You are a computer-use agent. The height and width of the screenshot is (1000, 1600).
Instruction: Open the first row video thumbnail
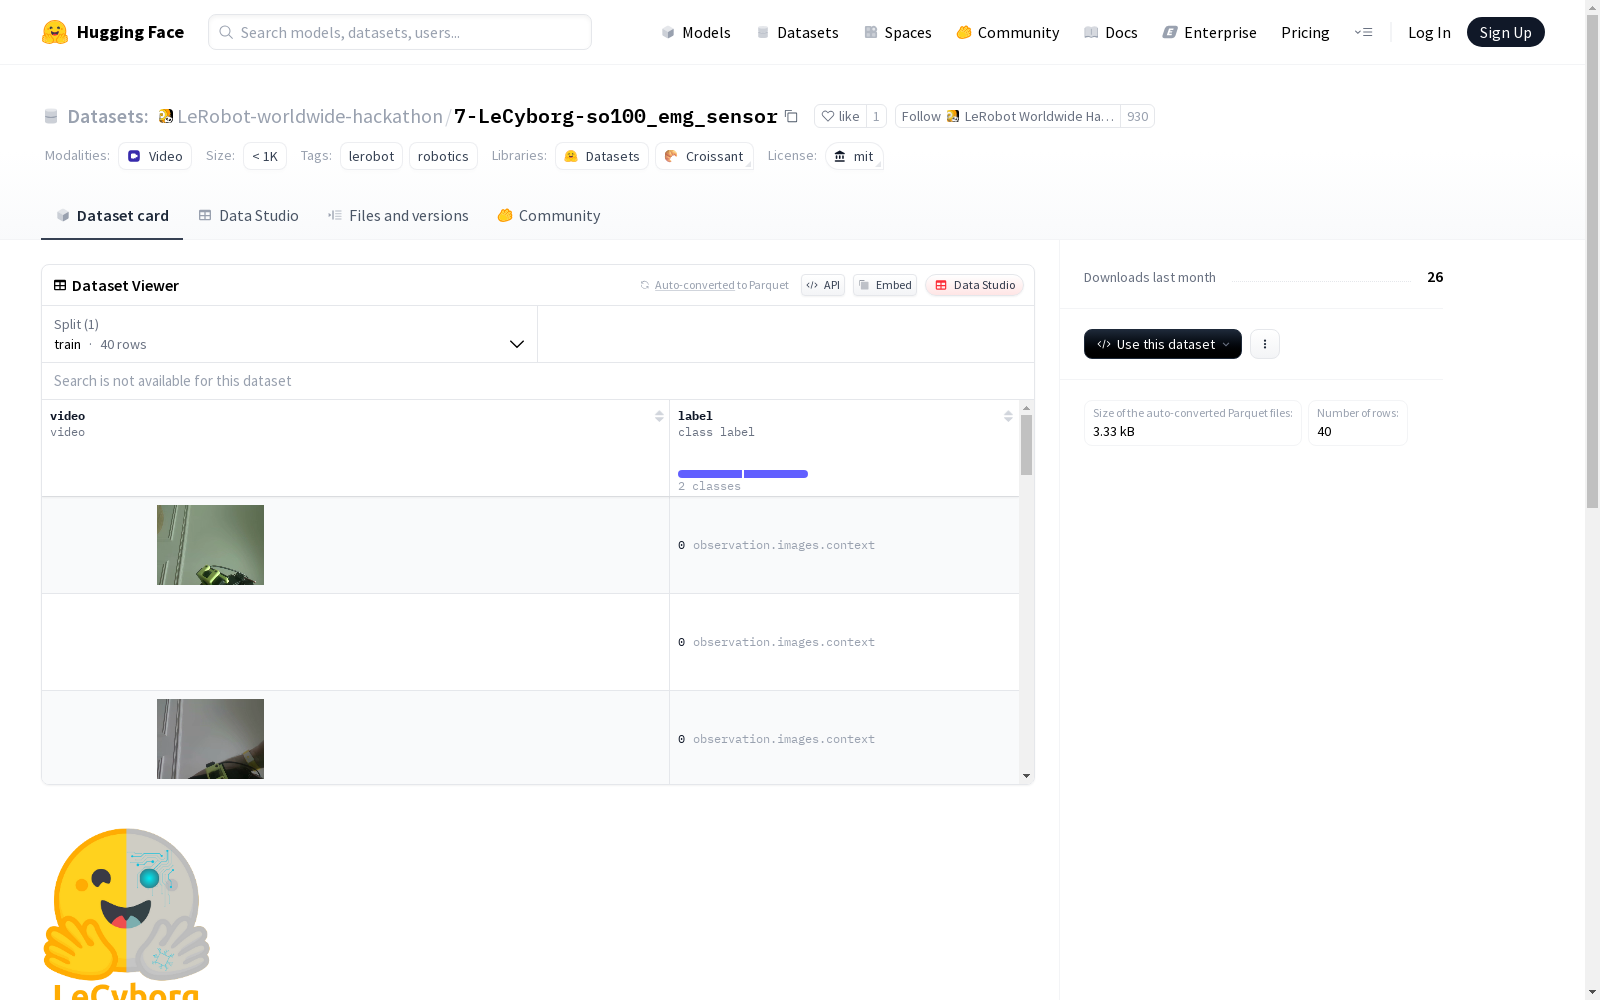tap(210, 545)
